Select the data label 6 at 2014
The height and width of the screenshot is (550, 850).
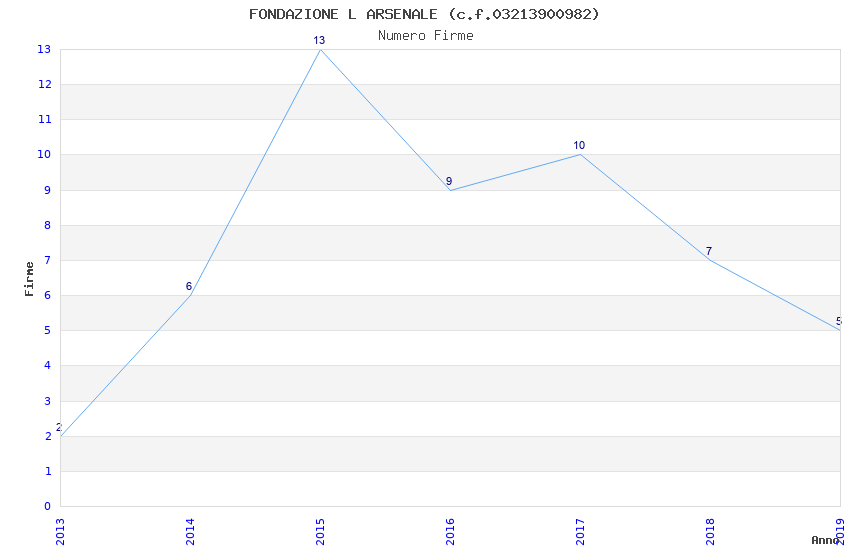pyautogui.click(x=189, y=286)
